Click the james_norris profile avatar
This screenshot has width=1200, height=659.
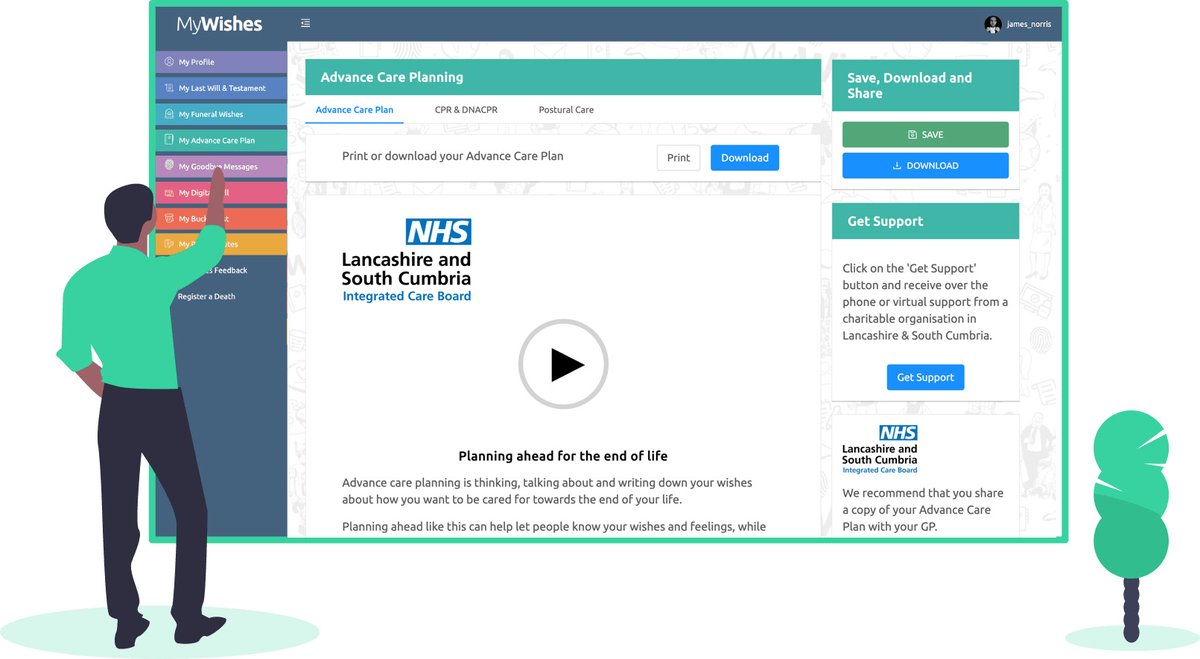pos(993,25)
